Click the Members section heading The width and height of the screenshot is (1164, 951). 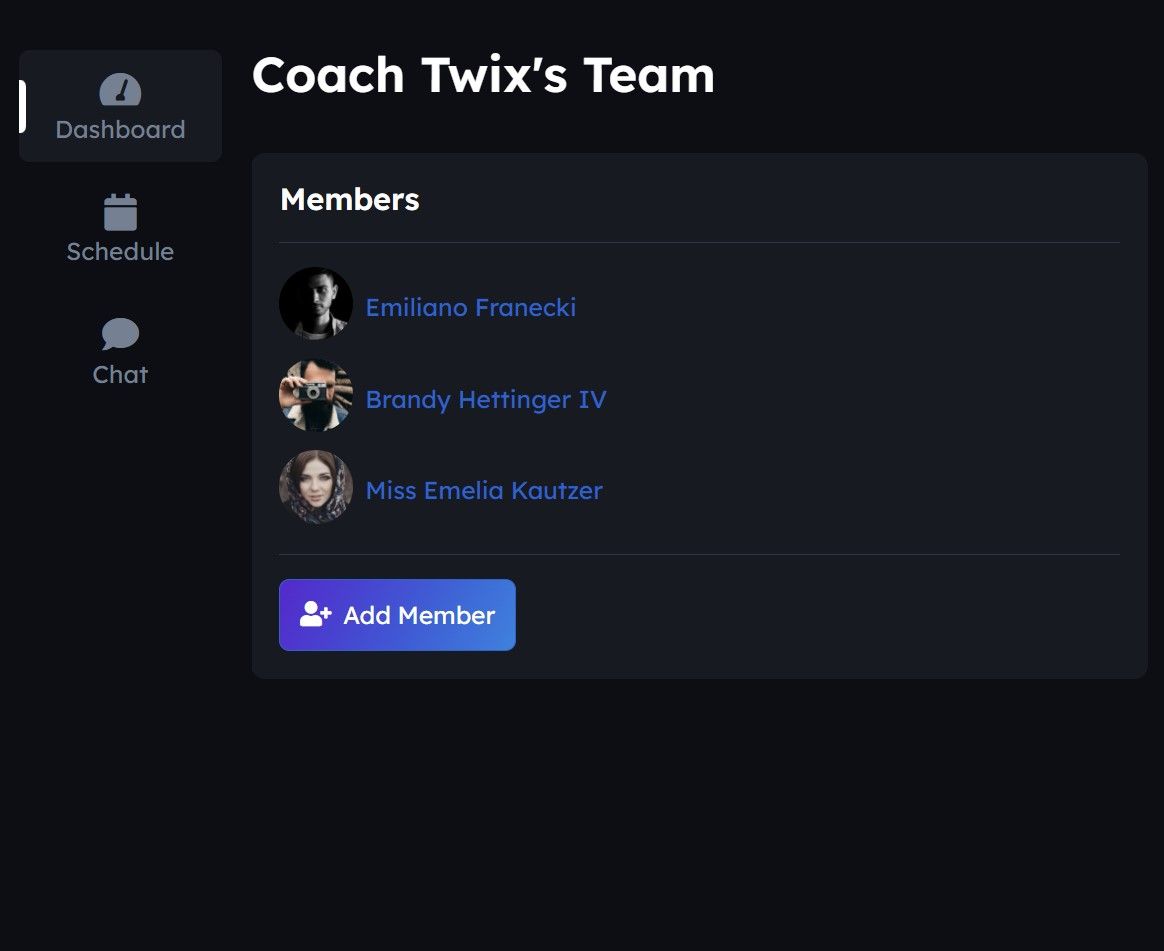coord(349,200)
